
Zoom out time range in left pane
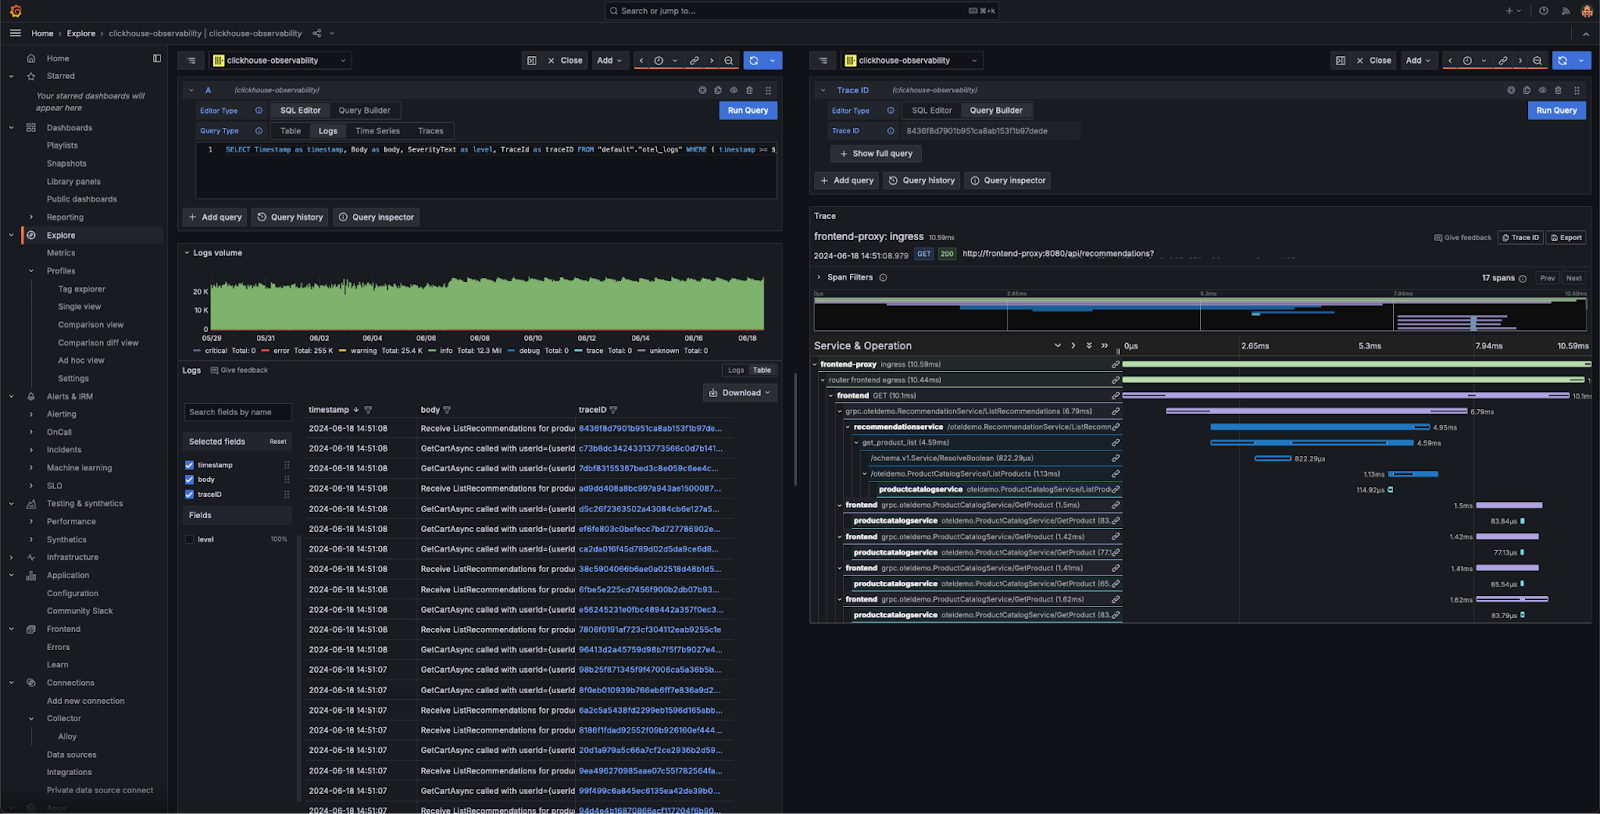pos(729,61)
